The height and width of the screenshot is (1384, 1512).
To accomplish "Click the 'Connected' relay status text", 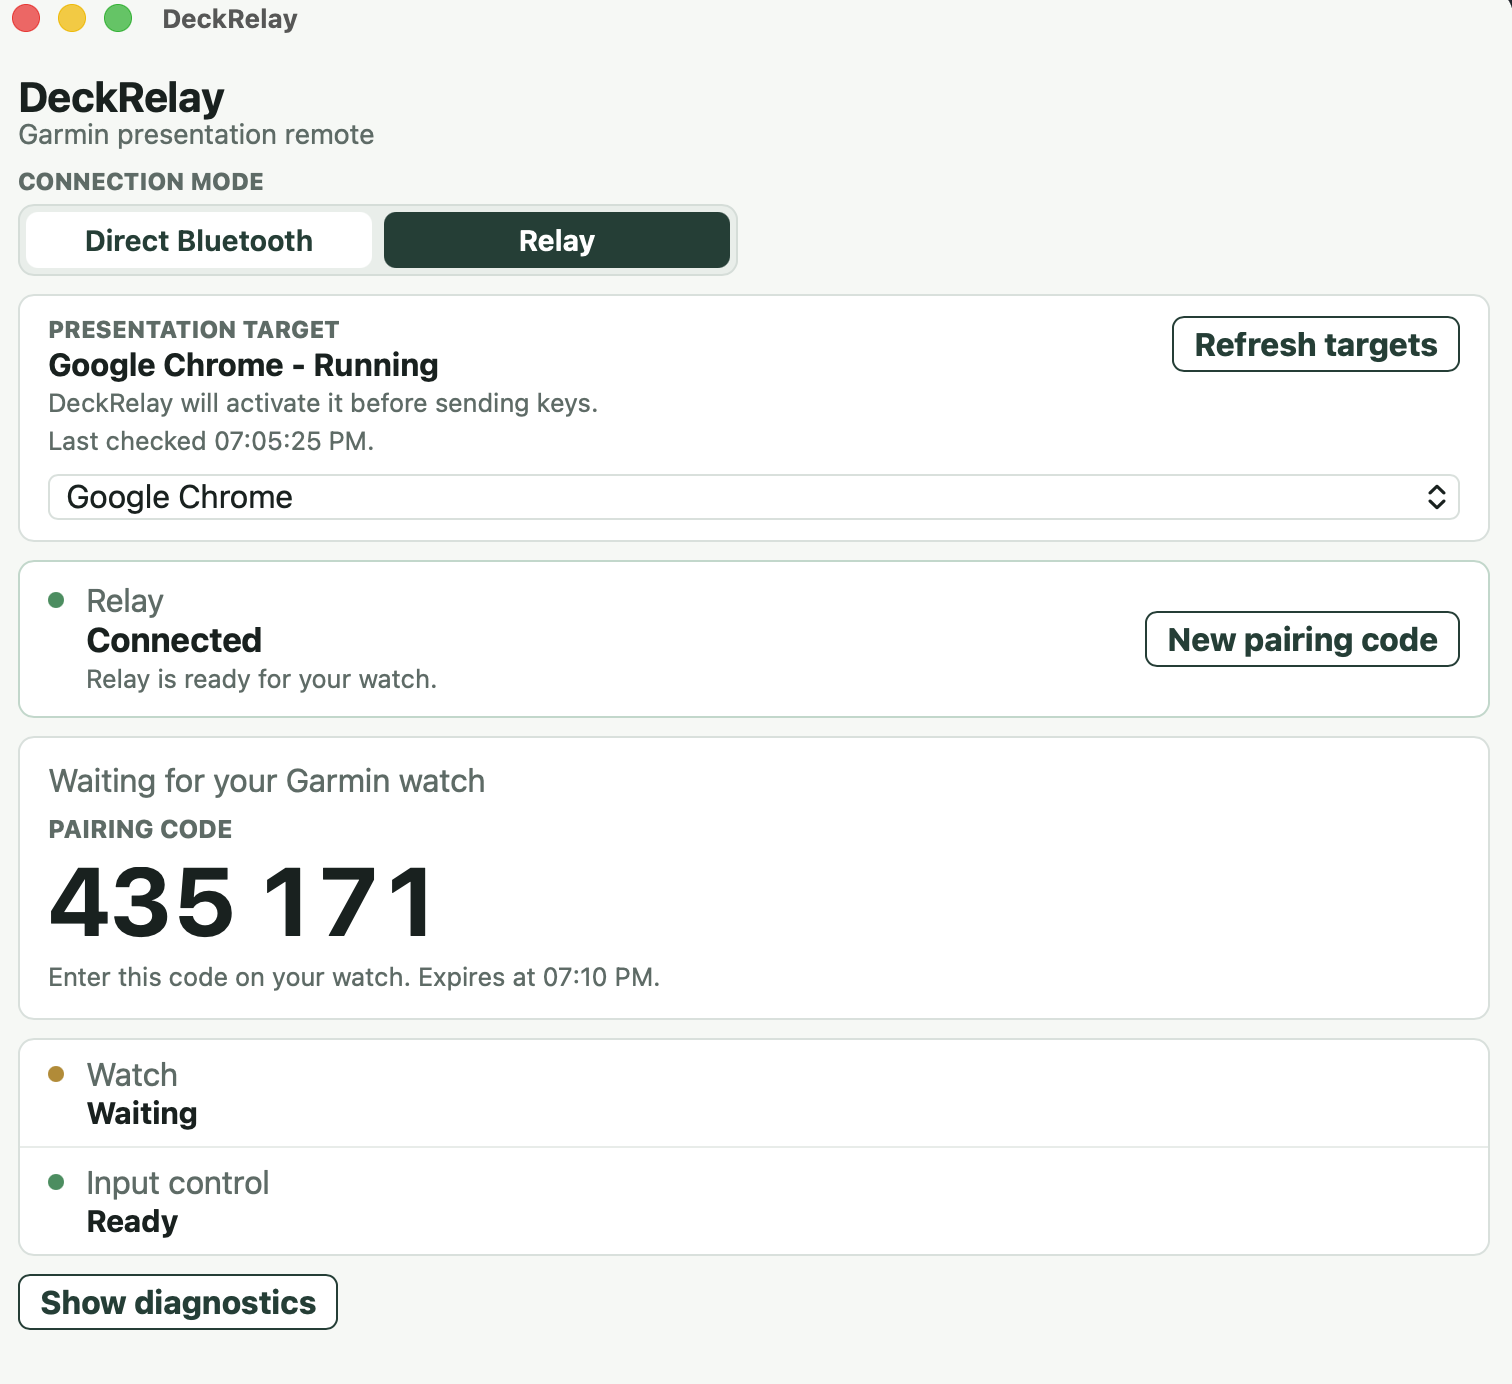I will tap(174, 640).
